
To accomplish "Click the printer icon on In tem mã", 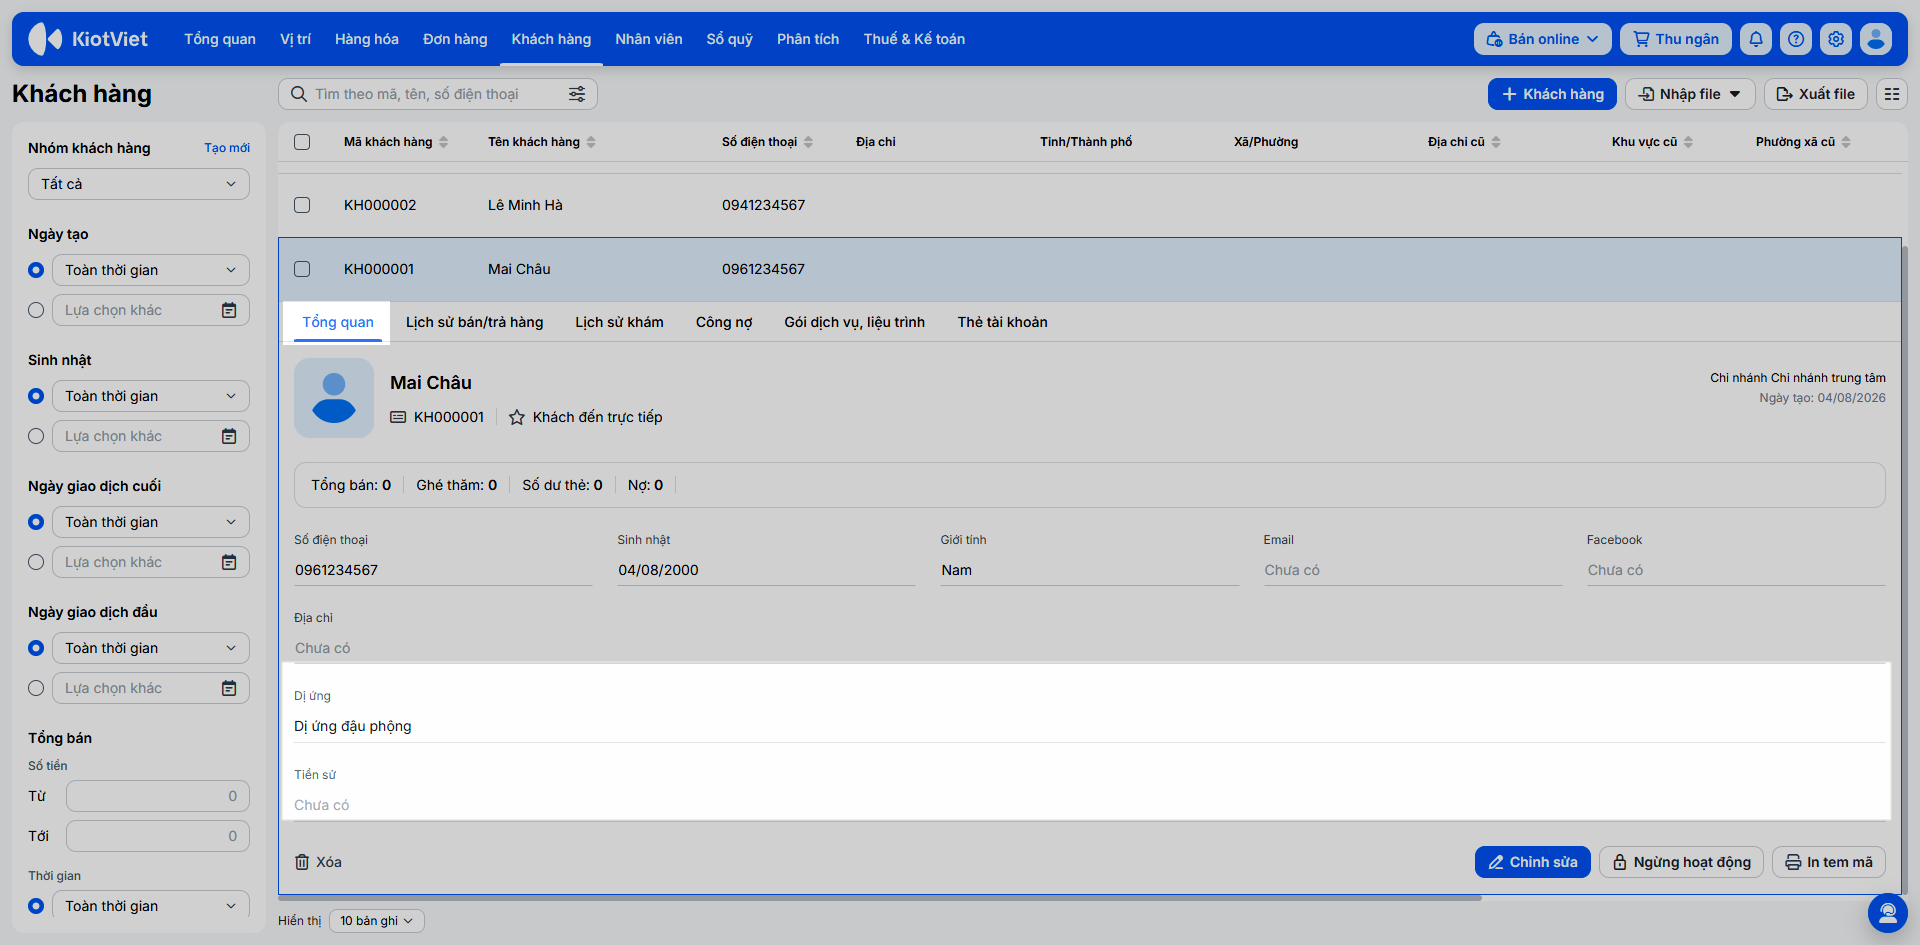I will [1793, 862].
